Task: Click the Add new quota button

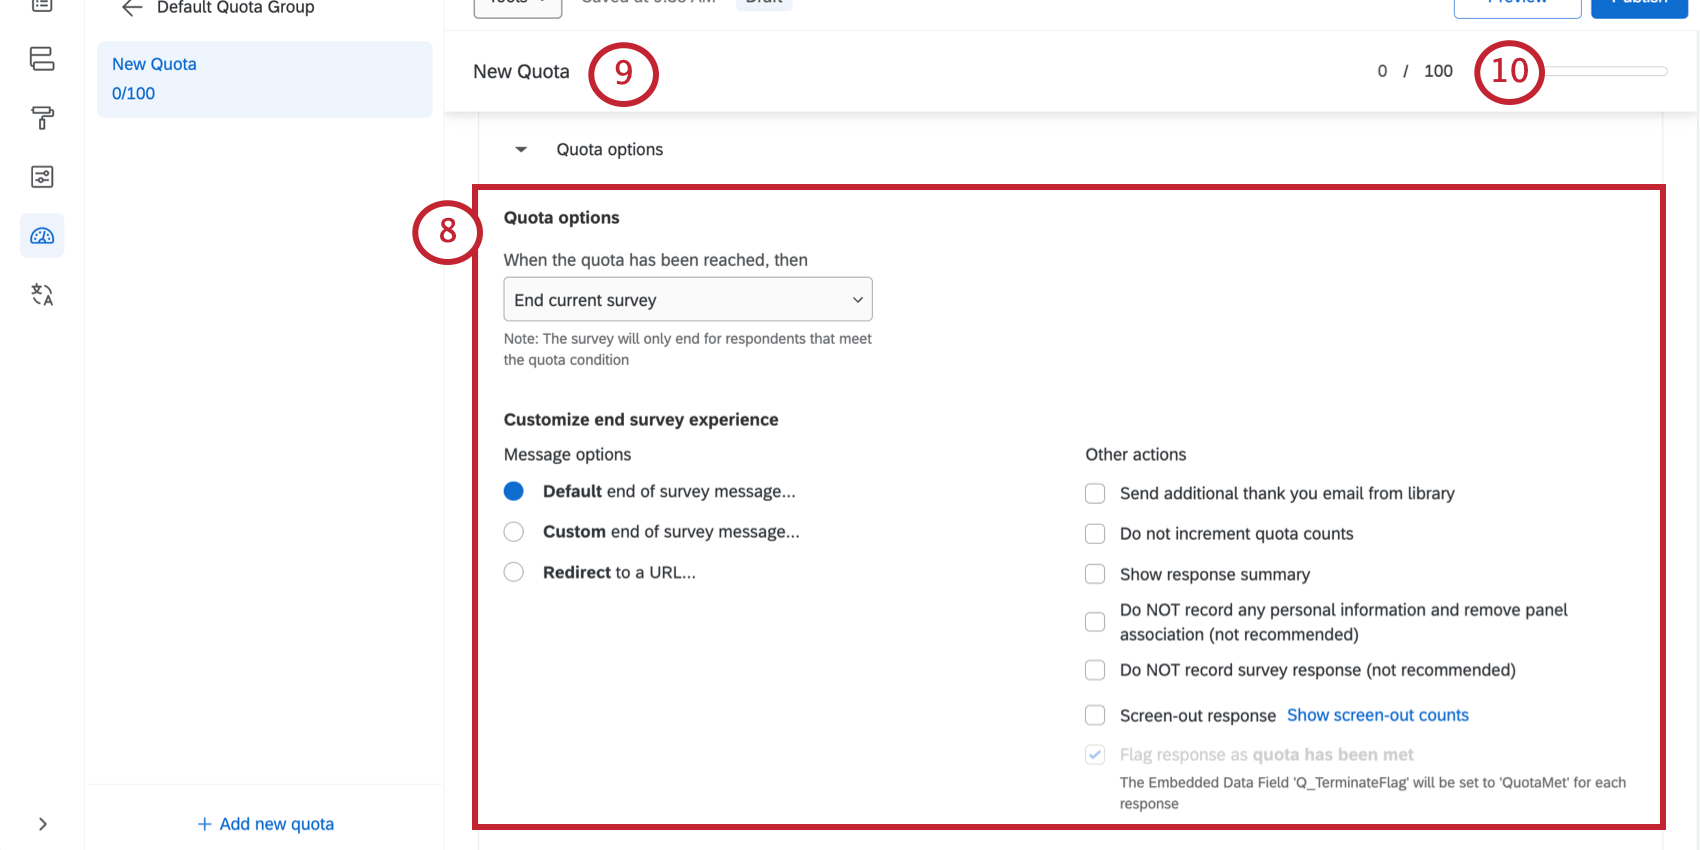Action: pos(266,824)
